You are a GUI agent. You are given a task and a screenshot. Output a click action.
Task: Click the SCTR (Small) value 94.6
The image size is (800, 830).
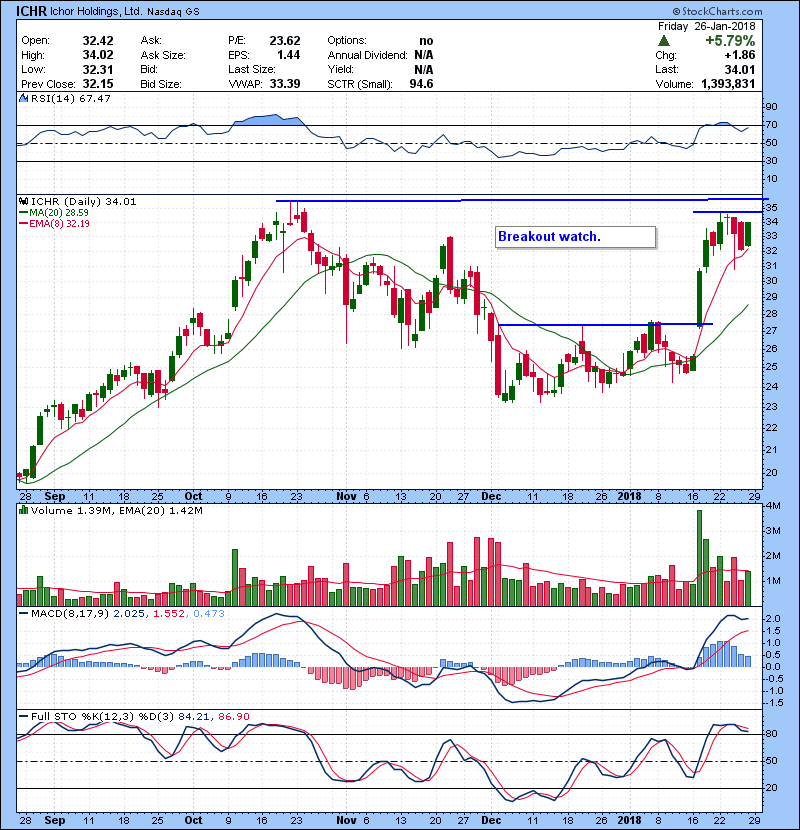point(421,84)
